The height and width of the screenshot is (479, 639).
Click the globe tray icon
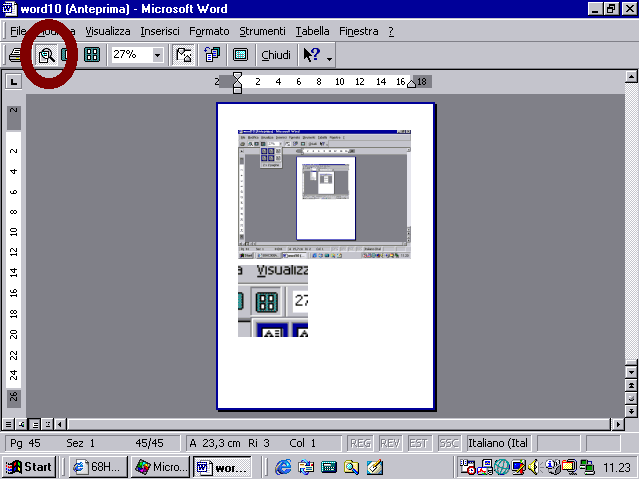(x=502, y=467)
